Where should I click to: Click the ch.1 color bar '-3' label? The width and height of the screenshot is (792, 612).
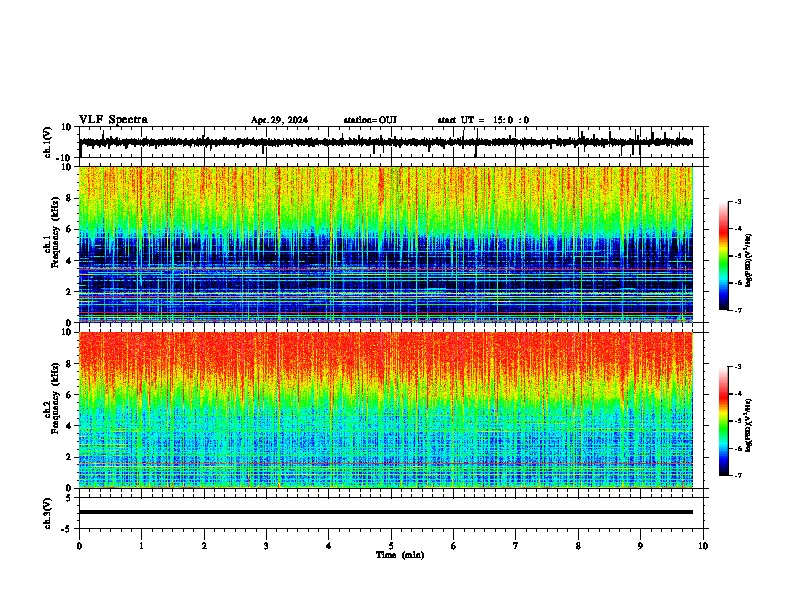click(737, 201)
